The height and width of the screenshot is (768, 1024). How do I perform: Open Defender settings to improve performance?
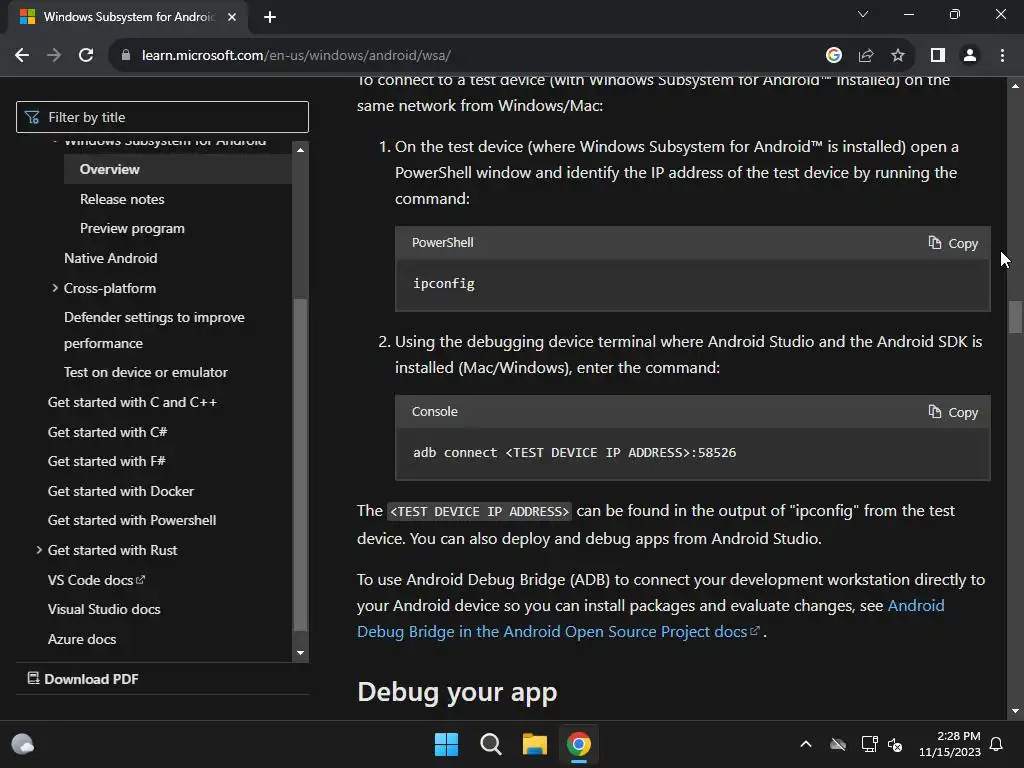pos(154,330)
